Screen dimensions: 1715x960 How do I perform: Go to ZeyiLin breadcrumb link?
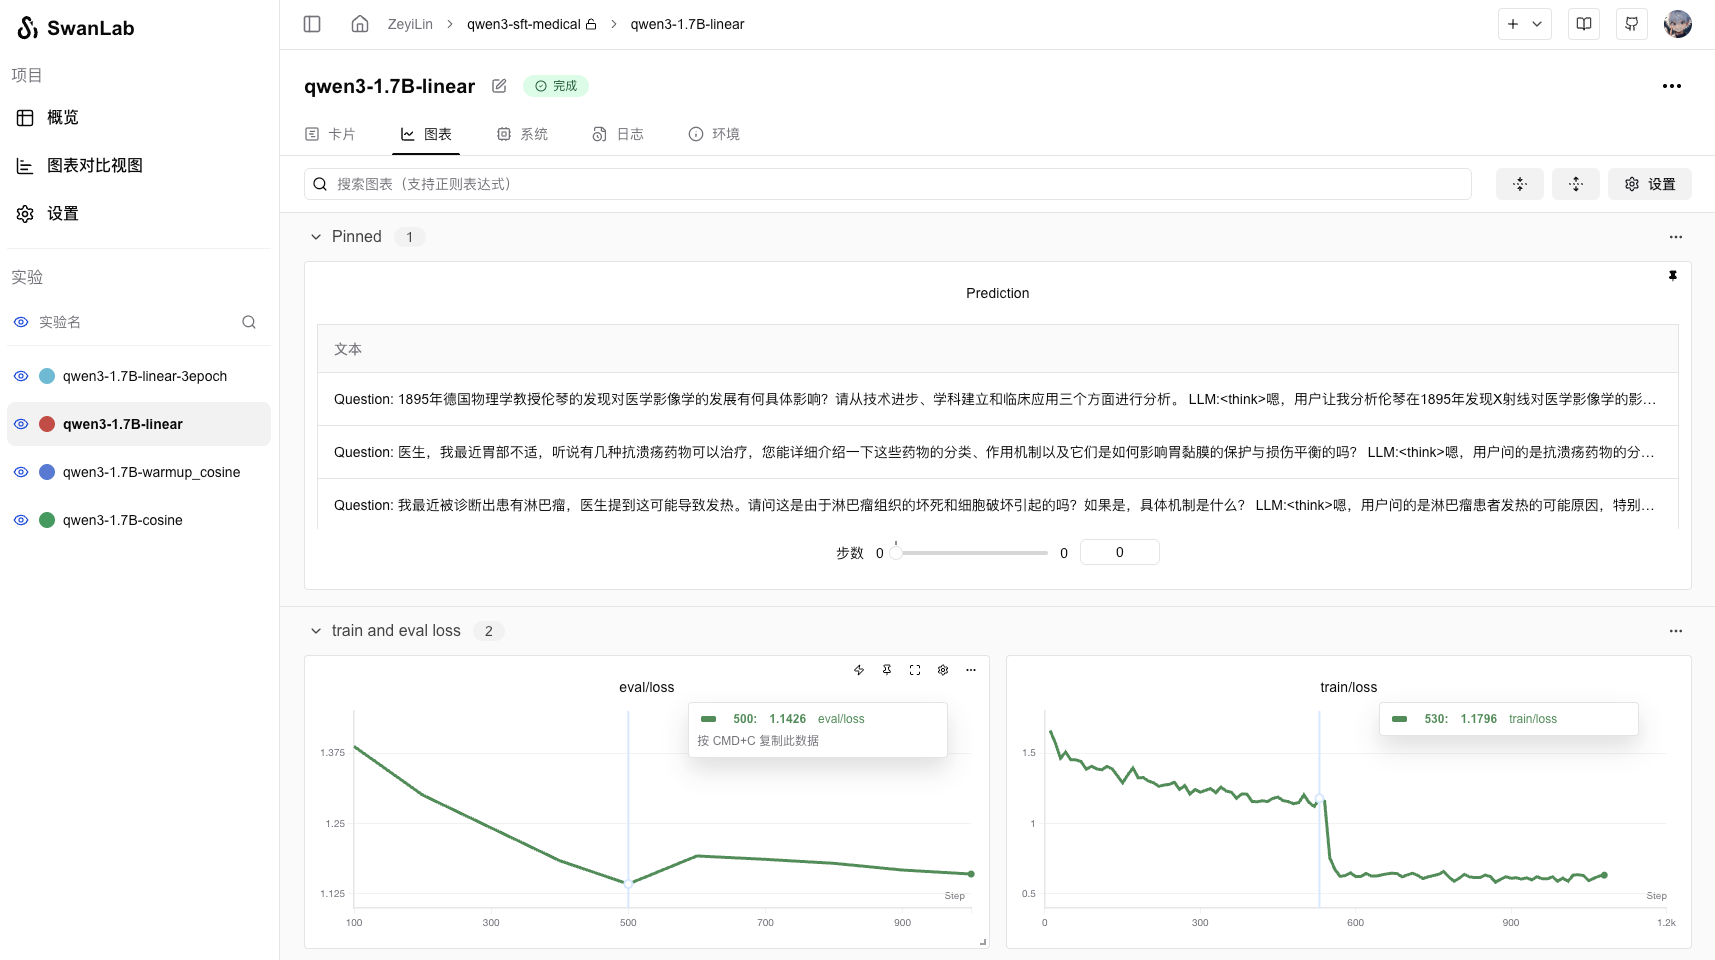pos(410,24)
